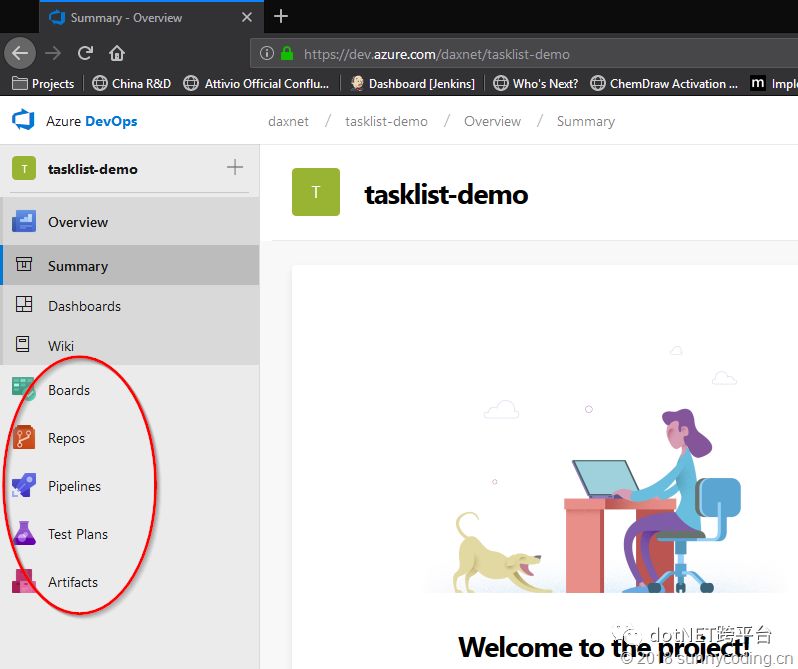The image size is (798, 669).
Task: Click the daxnet breadcrumb
Action: tap(288, 121)
